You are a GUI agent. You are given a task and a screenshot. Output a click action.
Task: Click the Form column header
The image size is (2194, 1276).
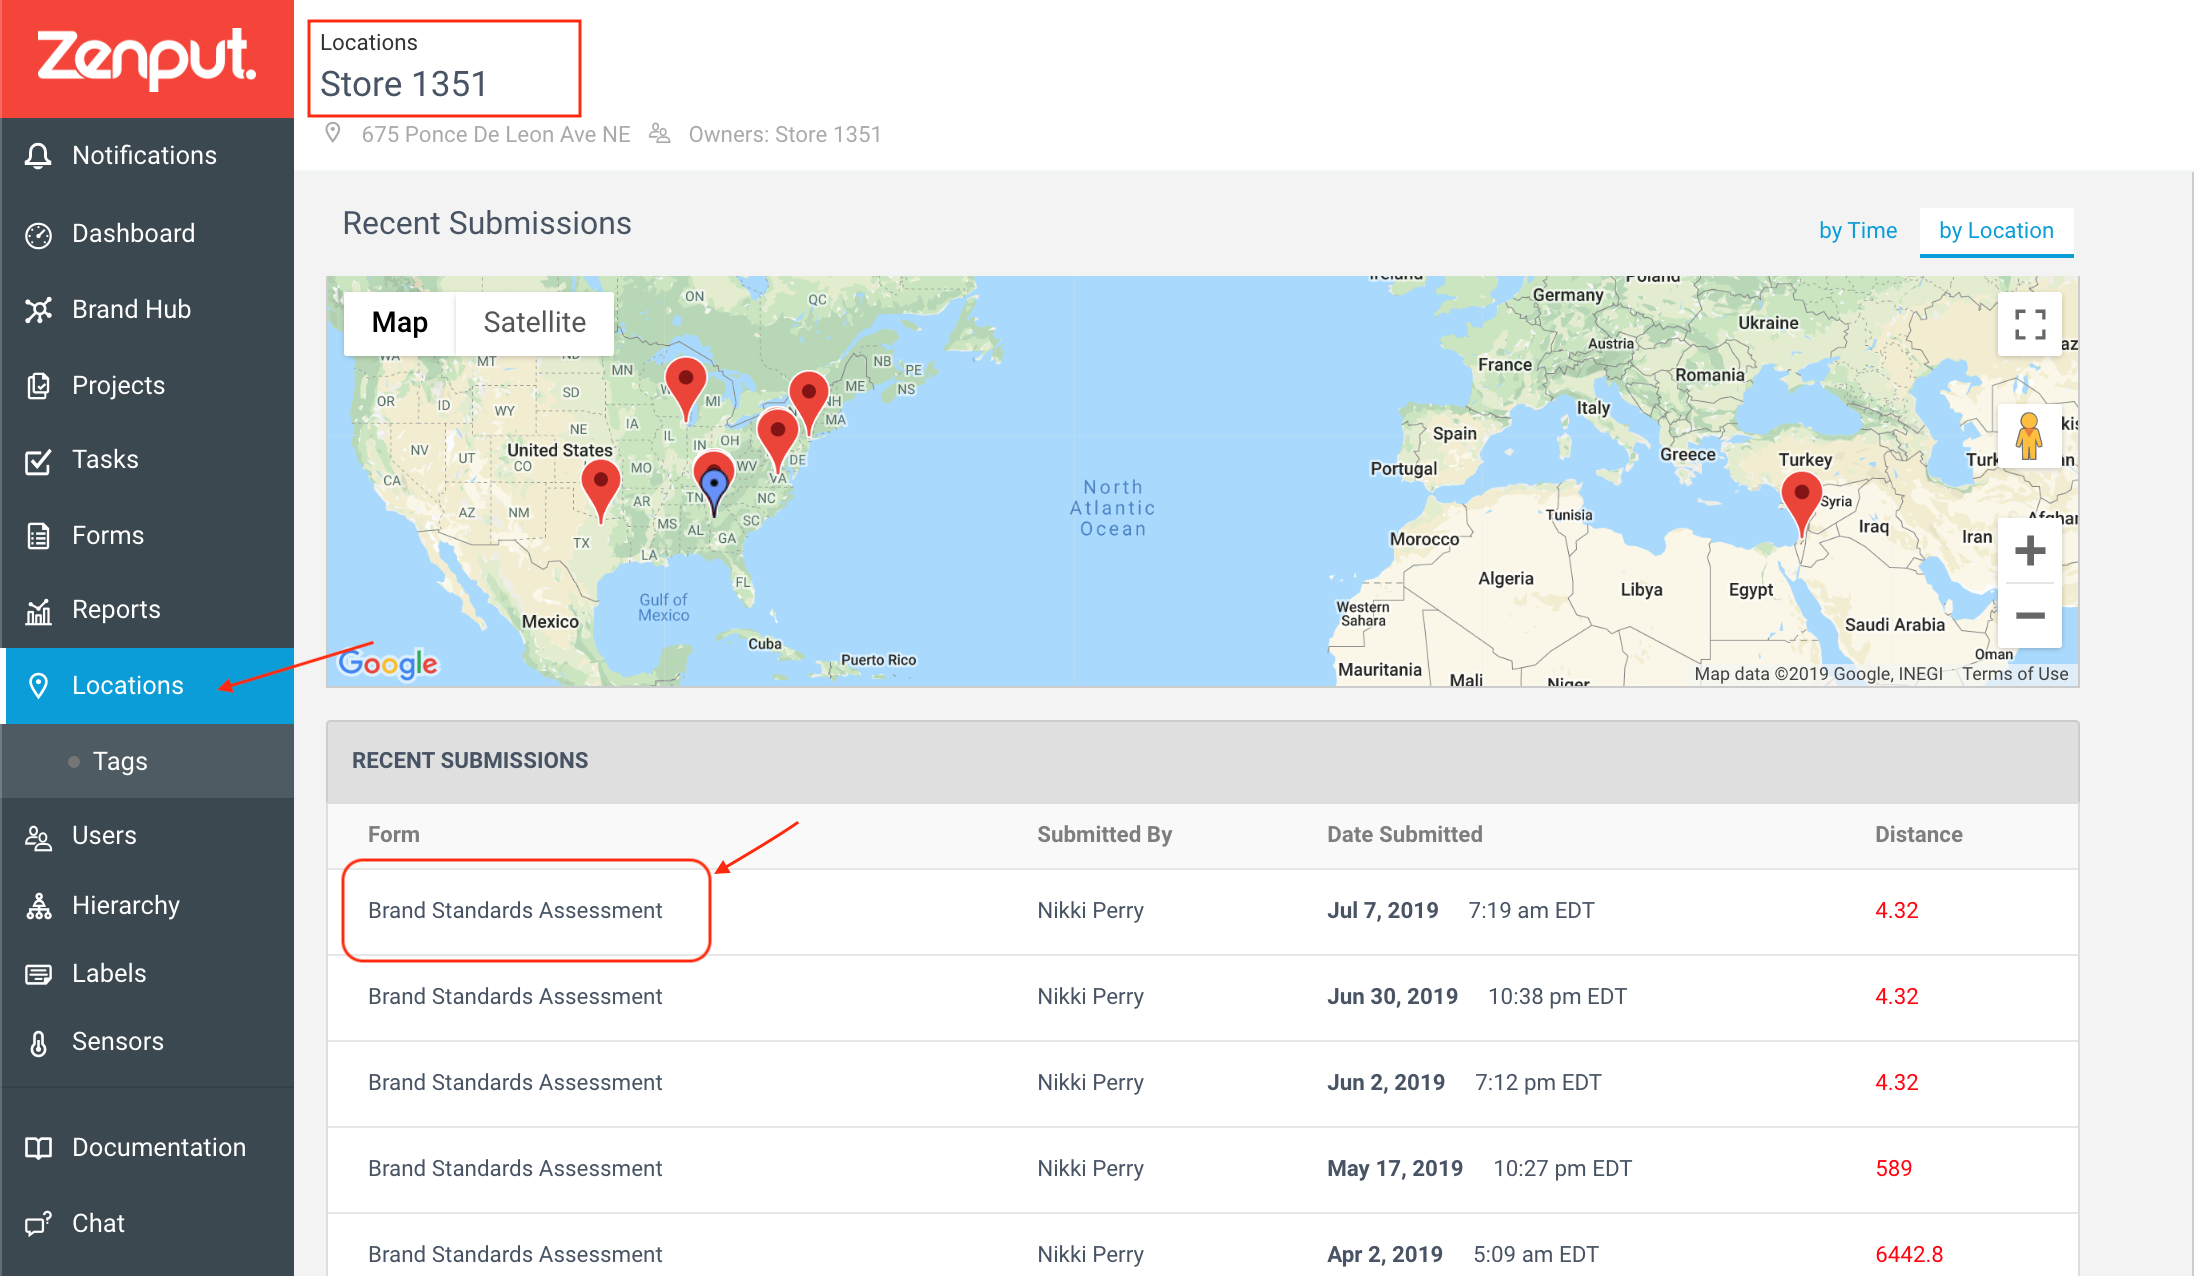pyautogui.click(x=394, y=835)
